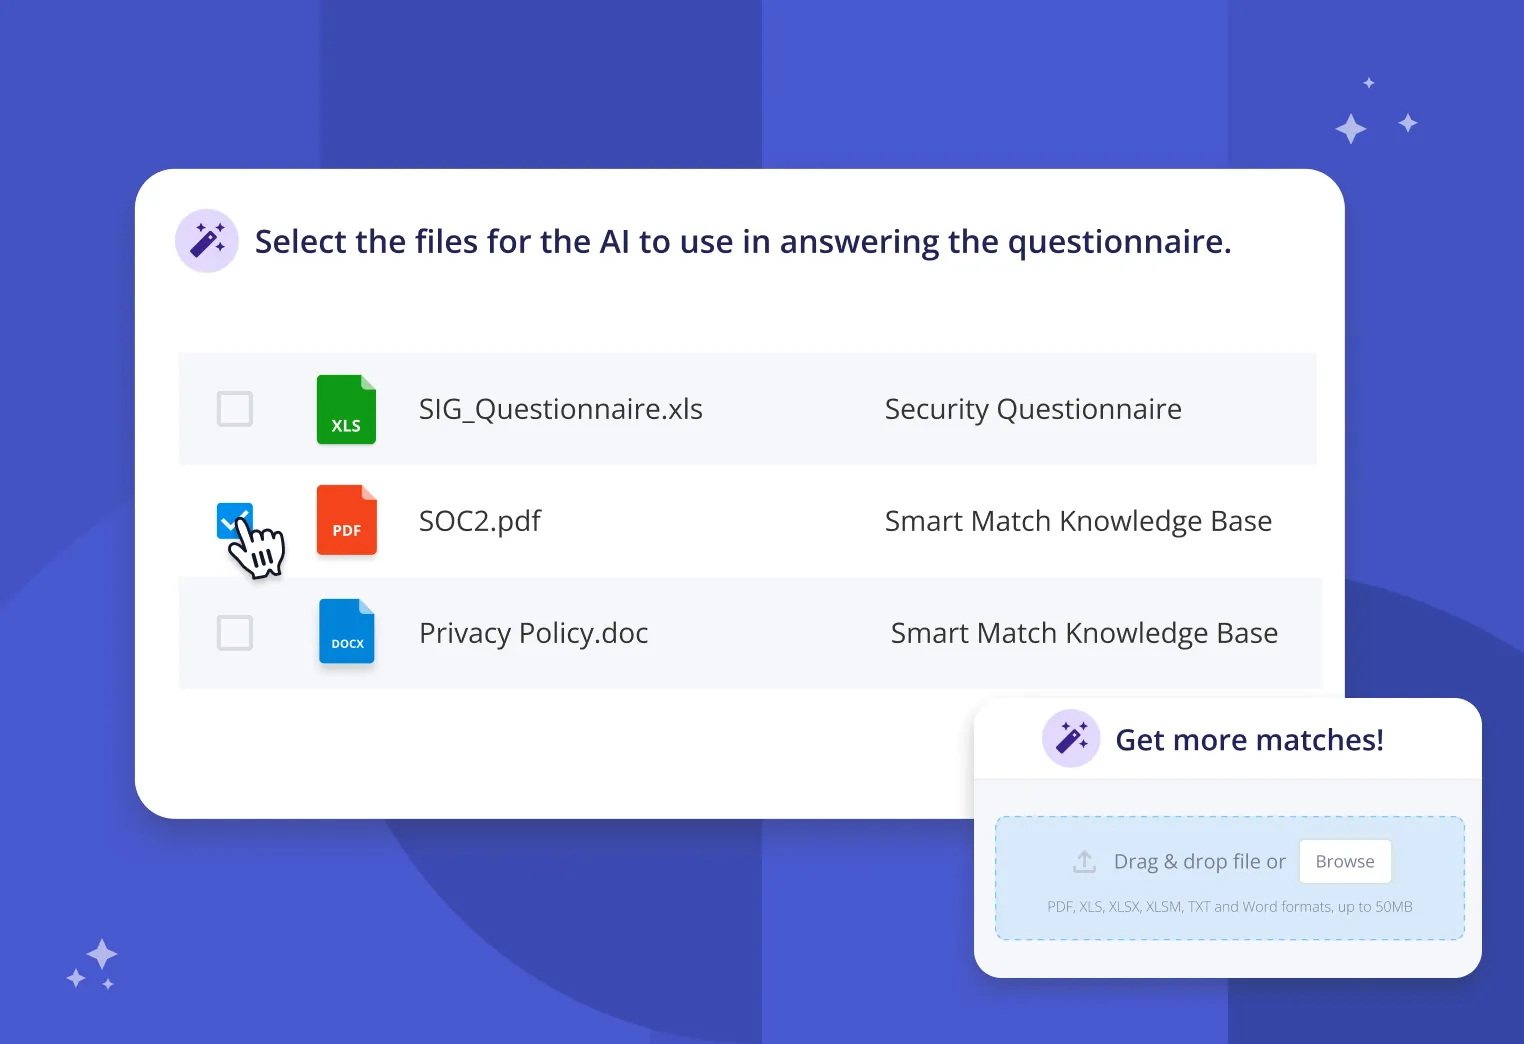Screen dimensions: 1524x1044
Task: Click the Get more matches heading
Action: (1249, 739)
